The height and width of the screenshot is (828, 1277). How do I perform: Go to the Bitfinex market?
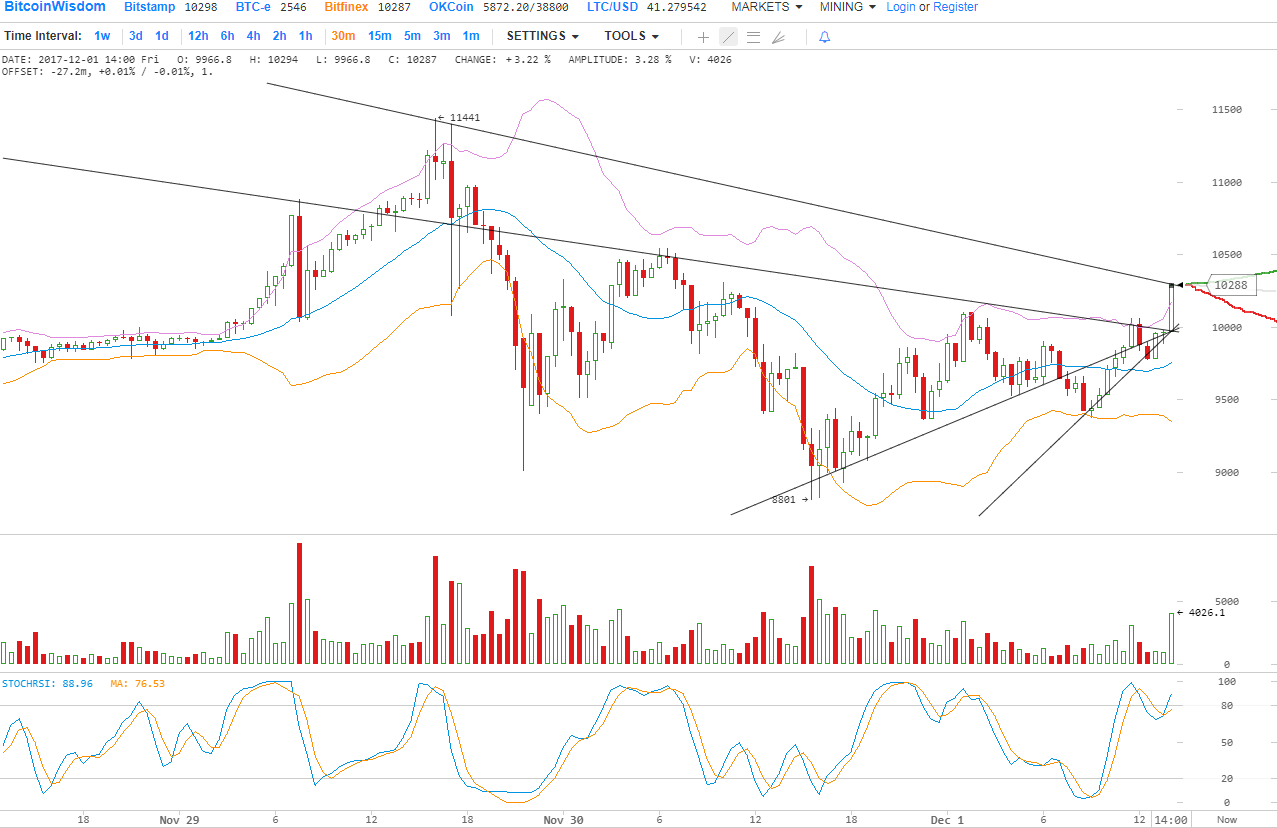(346, 7)
